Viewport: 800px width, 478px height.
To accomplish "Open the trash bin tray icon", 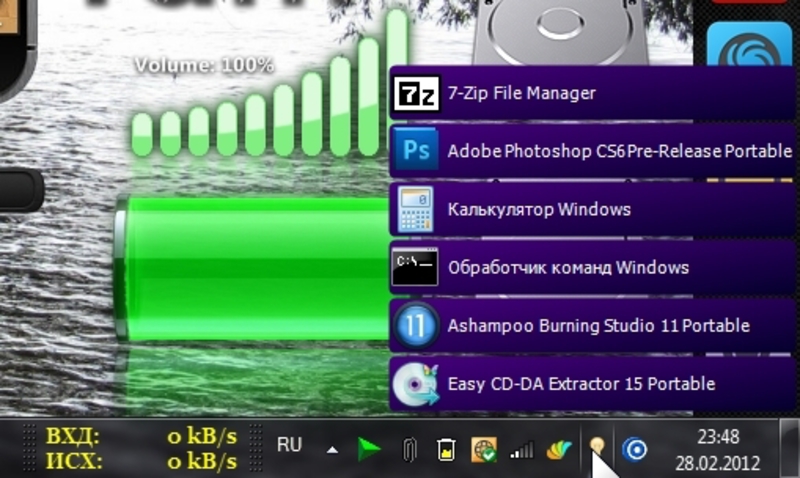I will point(446,450).
